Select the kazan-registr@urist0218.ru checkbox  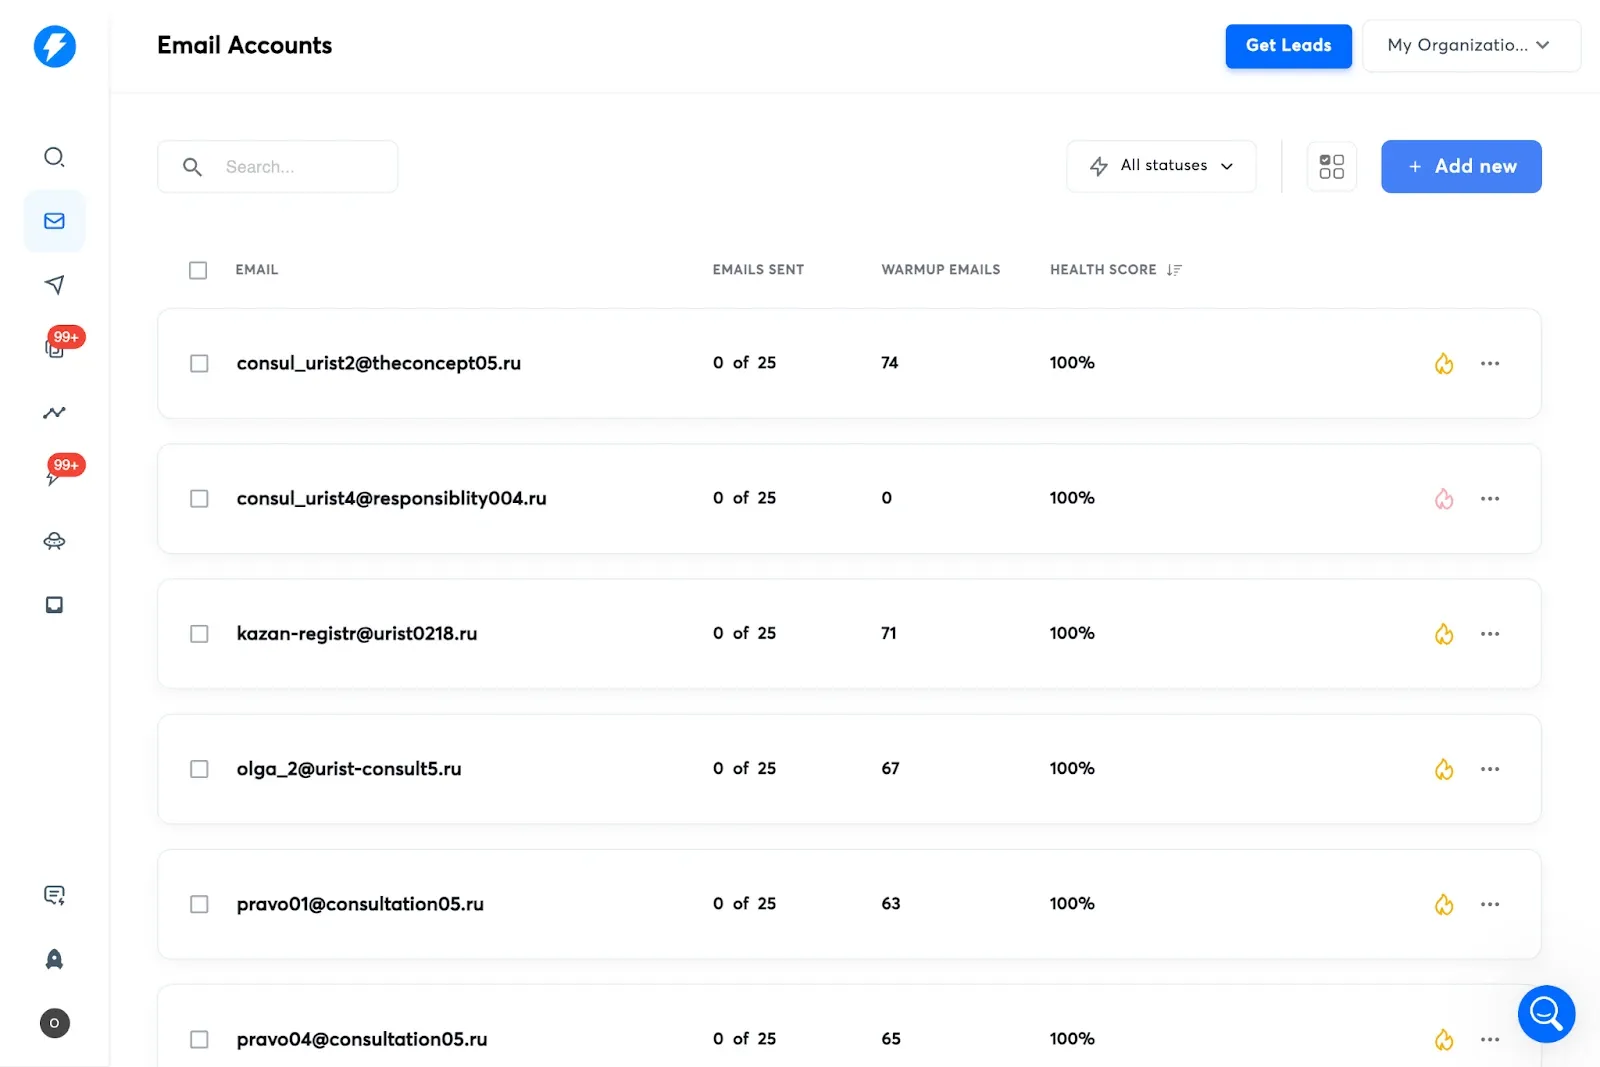(199, 634)
